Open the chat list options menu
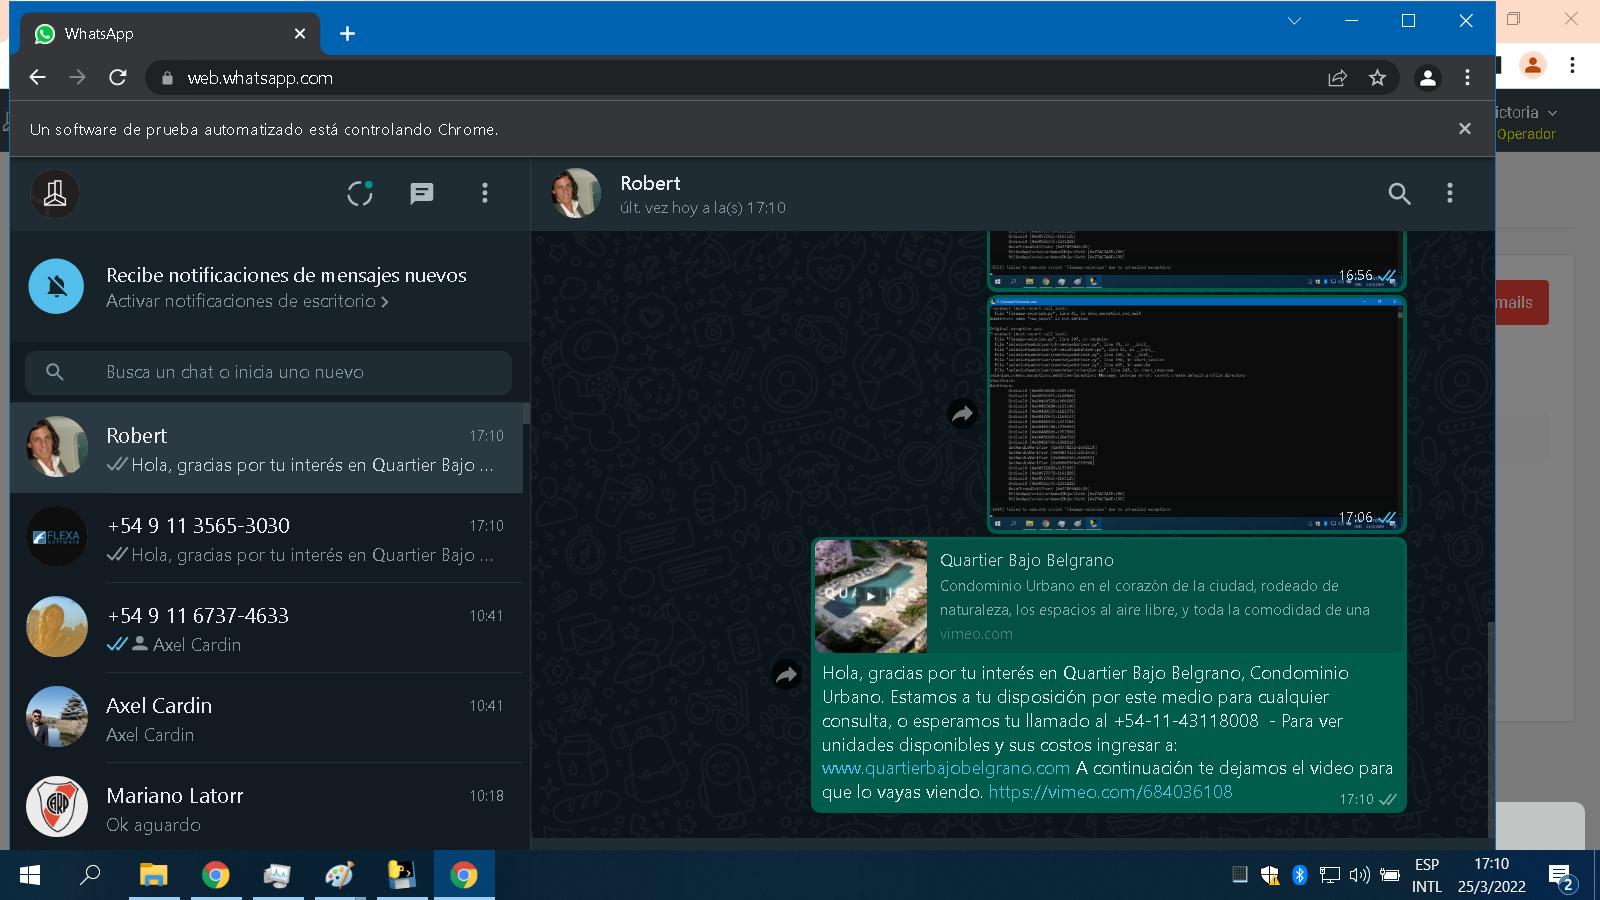 (485, 193)
